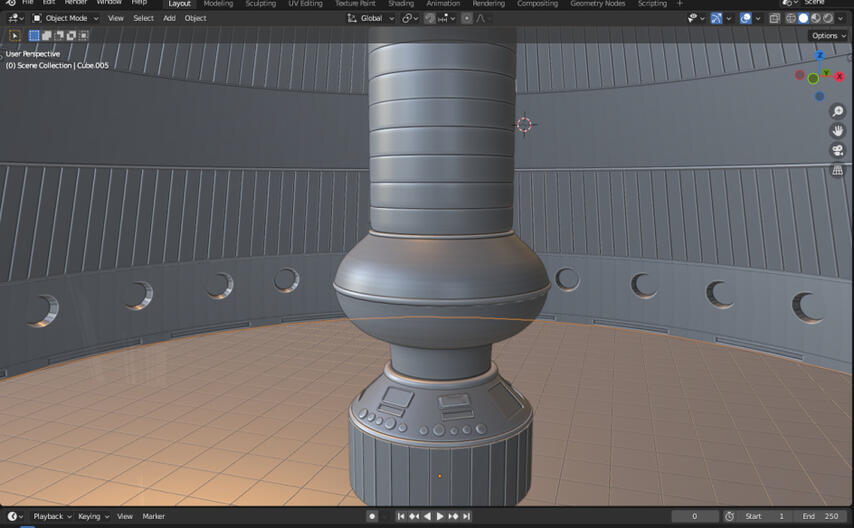Viewport: 854px width, 528px height.
Task: Click the red X axis on the gizmo
Action: coord(839,77)
